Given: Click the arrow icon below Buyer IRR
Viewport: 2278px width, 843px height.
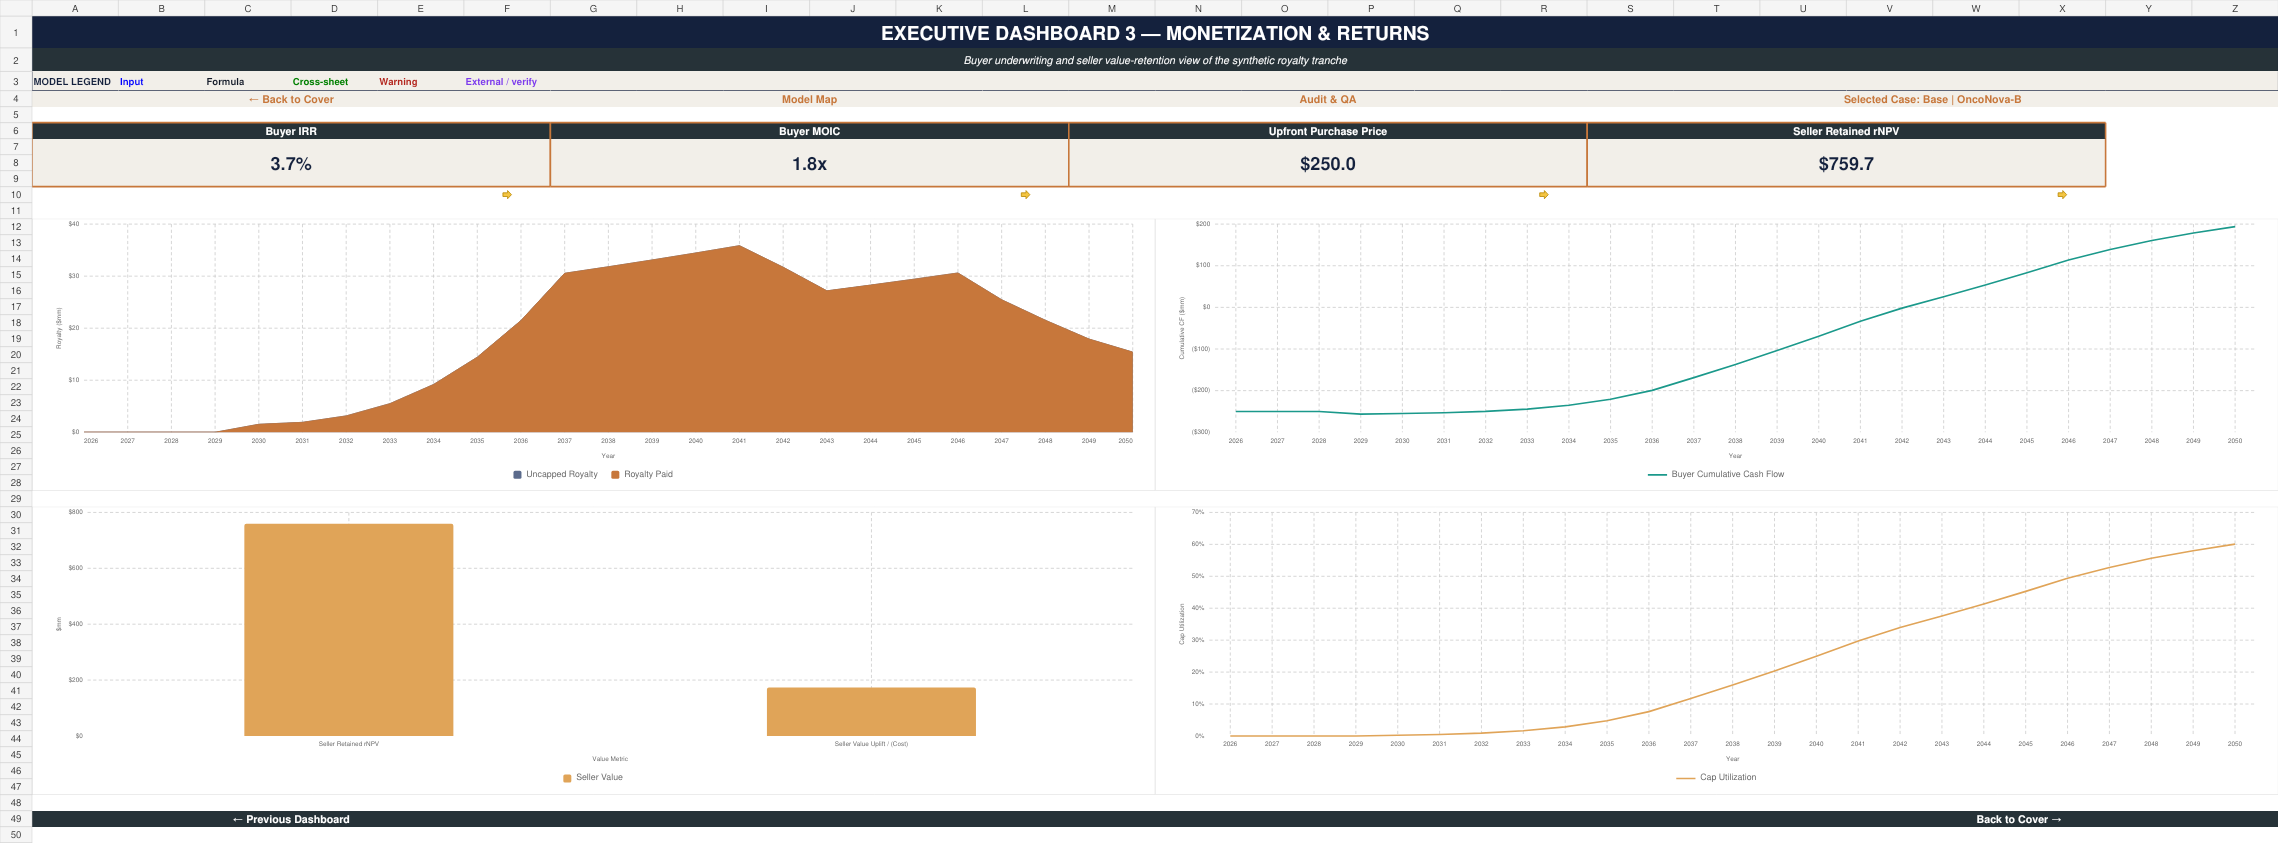Looking at the screenshot, I should 507,195.
